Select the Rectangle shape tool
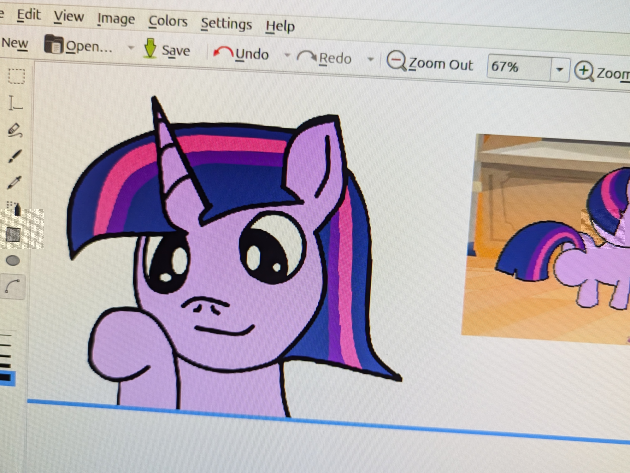This screenshot has width=630, height=473. [x=13, y=234]
